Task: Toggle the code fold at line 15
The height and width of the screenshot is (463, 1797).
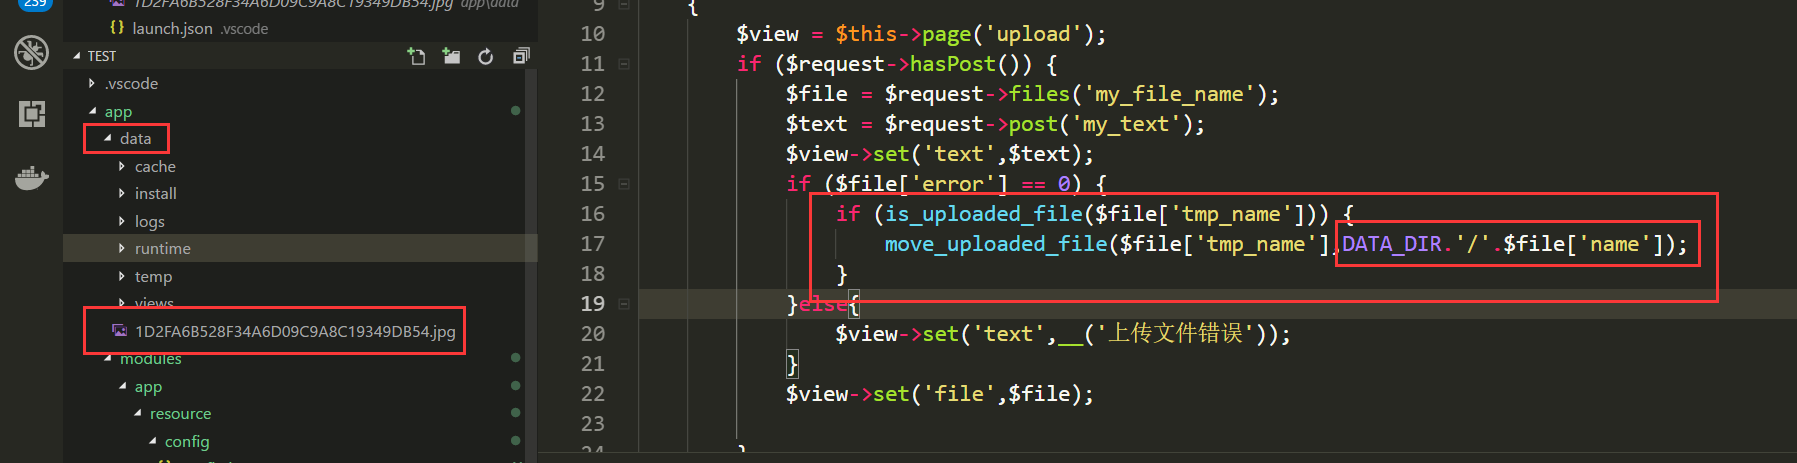Action: point(624,184)
